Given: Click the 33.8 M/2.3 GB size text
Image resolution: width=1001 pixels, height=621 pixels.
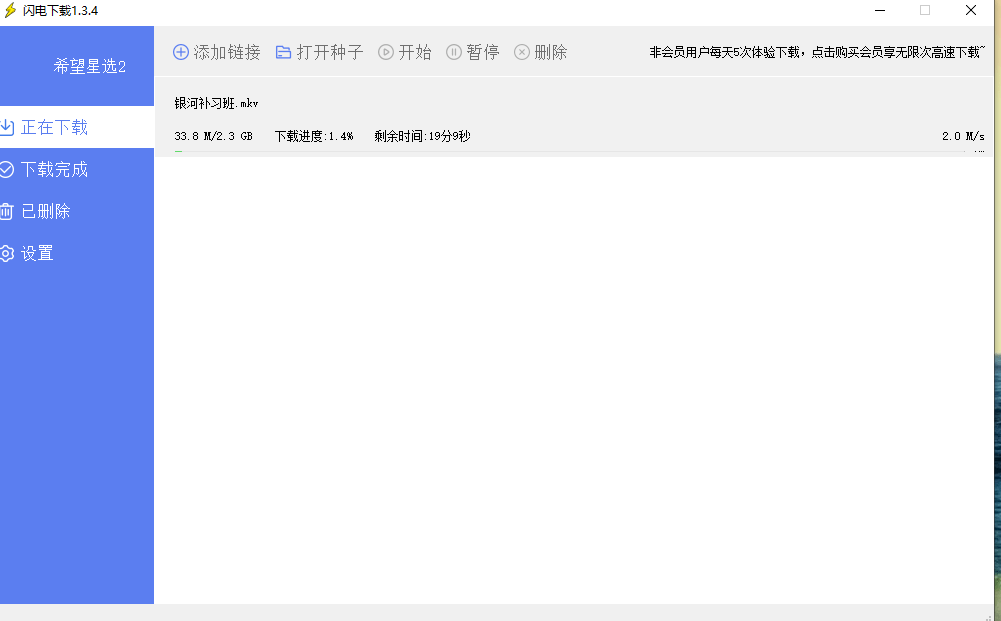Looking at the screenshot, I should [213, 136].
